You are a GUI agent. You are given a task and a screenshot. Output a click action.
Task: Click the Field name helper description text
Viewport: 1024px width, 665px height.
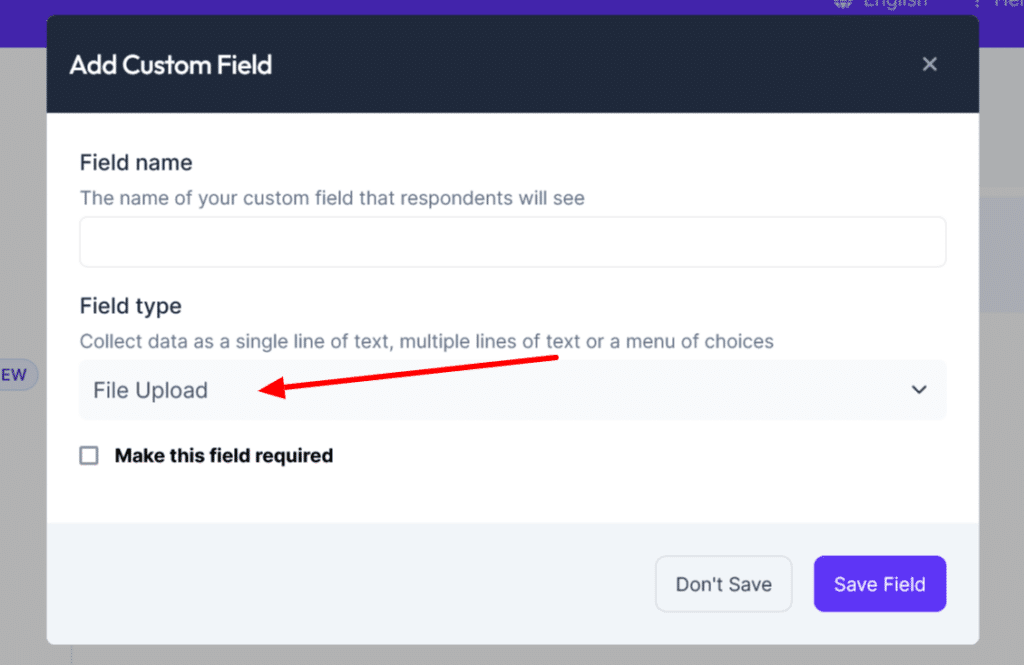pos(332,198)
